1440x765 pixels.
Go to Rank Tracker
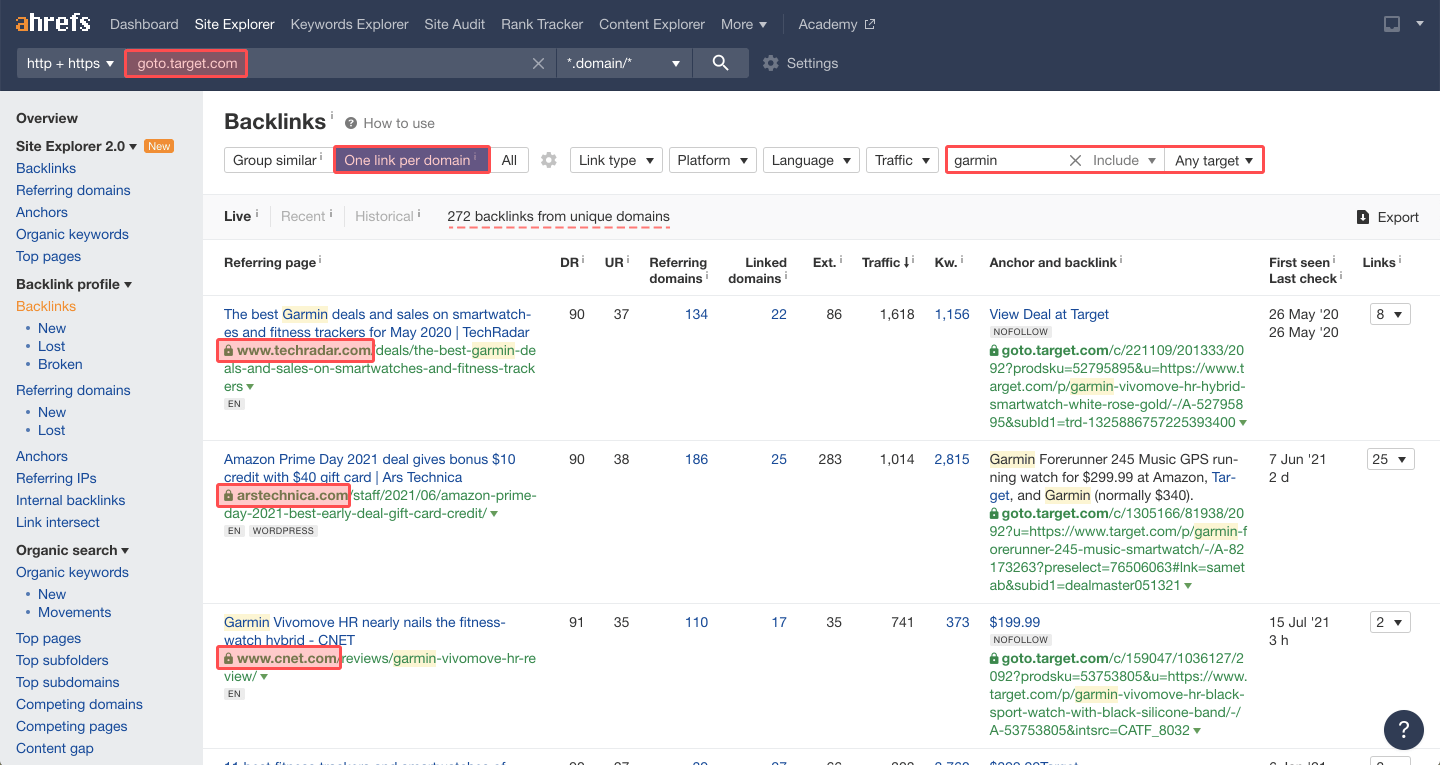point(542,24)
